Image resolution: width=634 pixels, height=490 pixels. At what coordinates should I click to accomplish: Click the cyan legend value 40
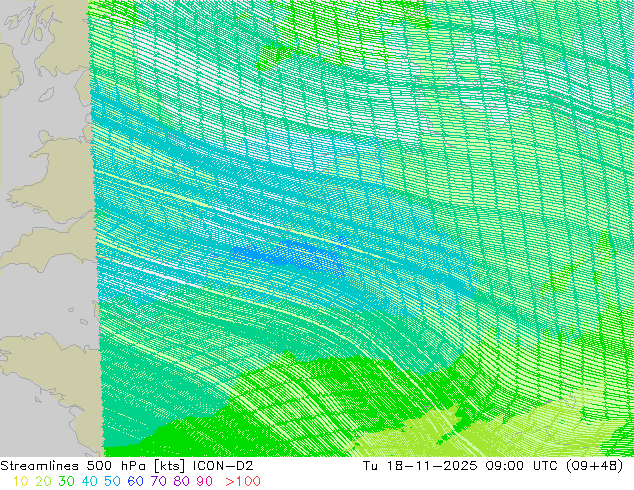pyautogui.click(x=89, y=481)
